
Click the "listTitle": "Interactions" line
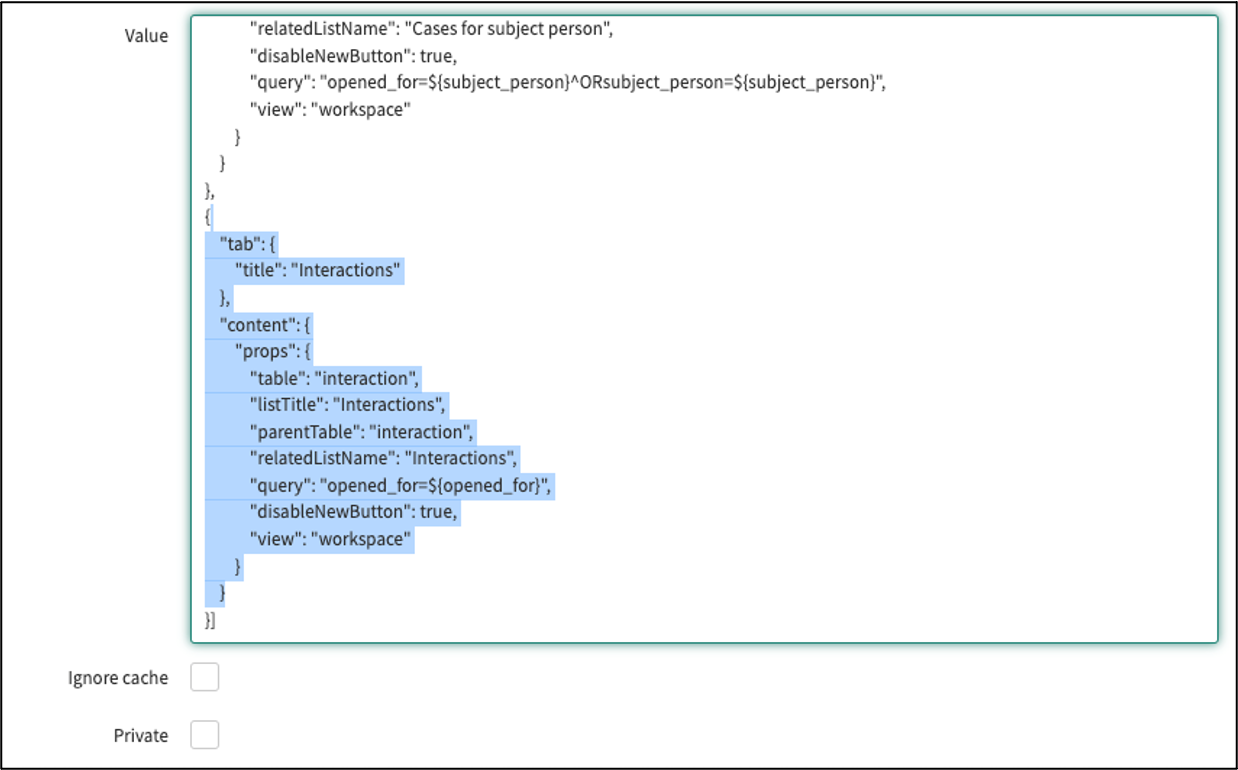click(x=348, y=405)
